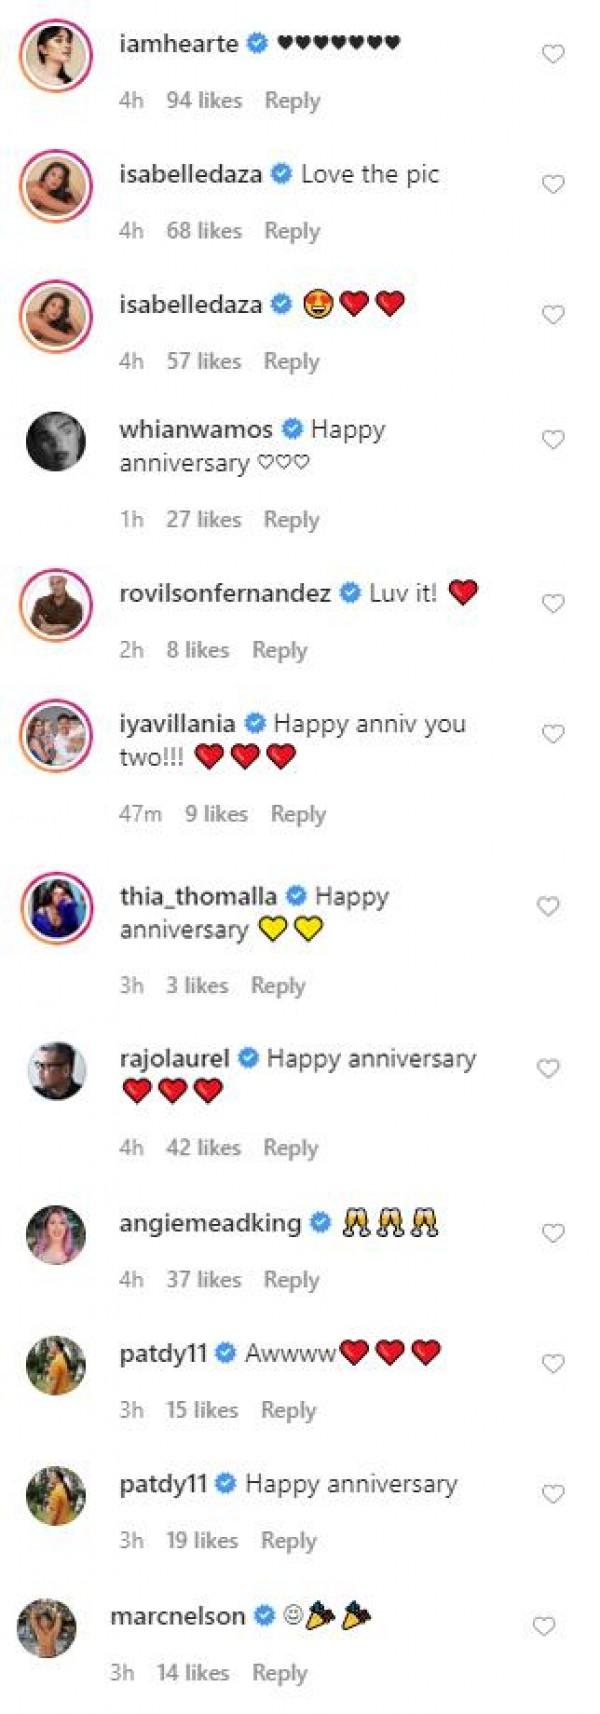Tap heart icon on whianwamos's comment

coord(553,440)
